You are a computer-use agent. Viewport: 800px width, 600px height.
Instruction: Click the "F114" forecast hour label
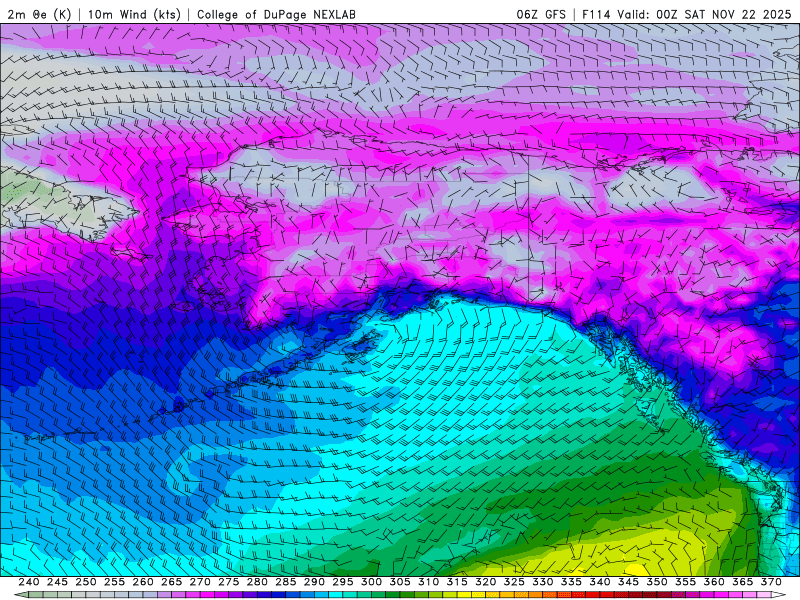point(596,14)
